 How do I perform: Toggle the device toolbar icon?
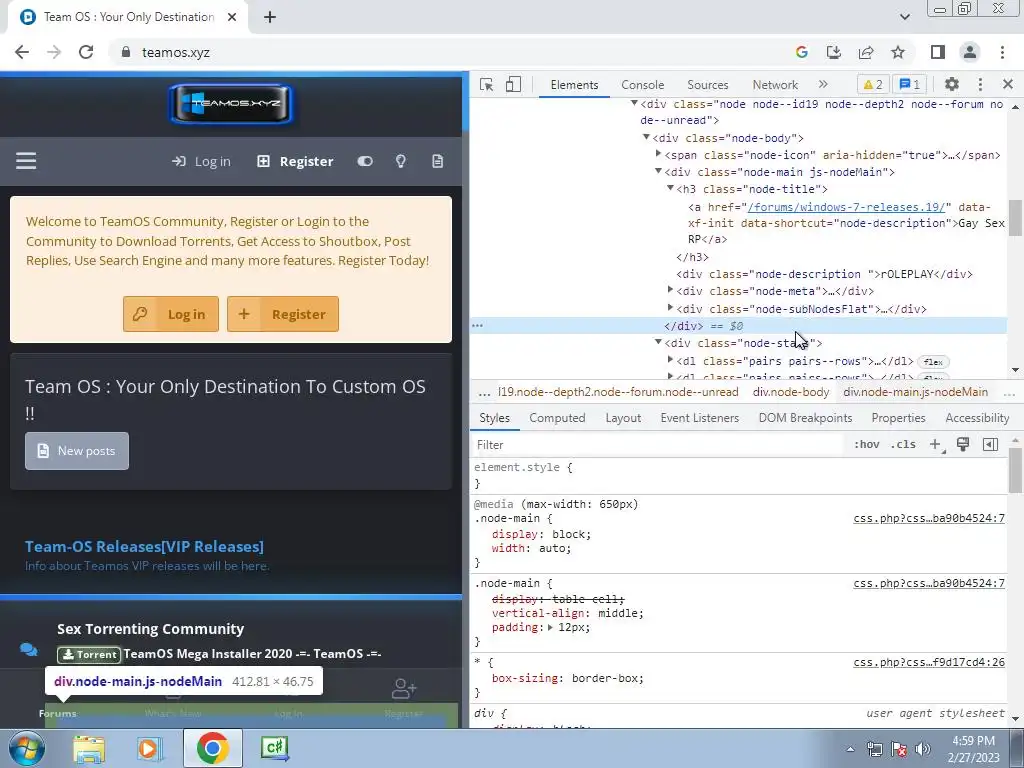click(x=513, y=85)
